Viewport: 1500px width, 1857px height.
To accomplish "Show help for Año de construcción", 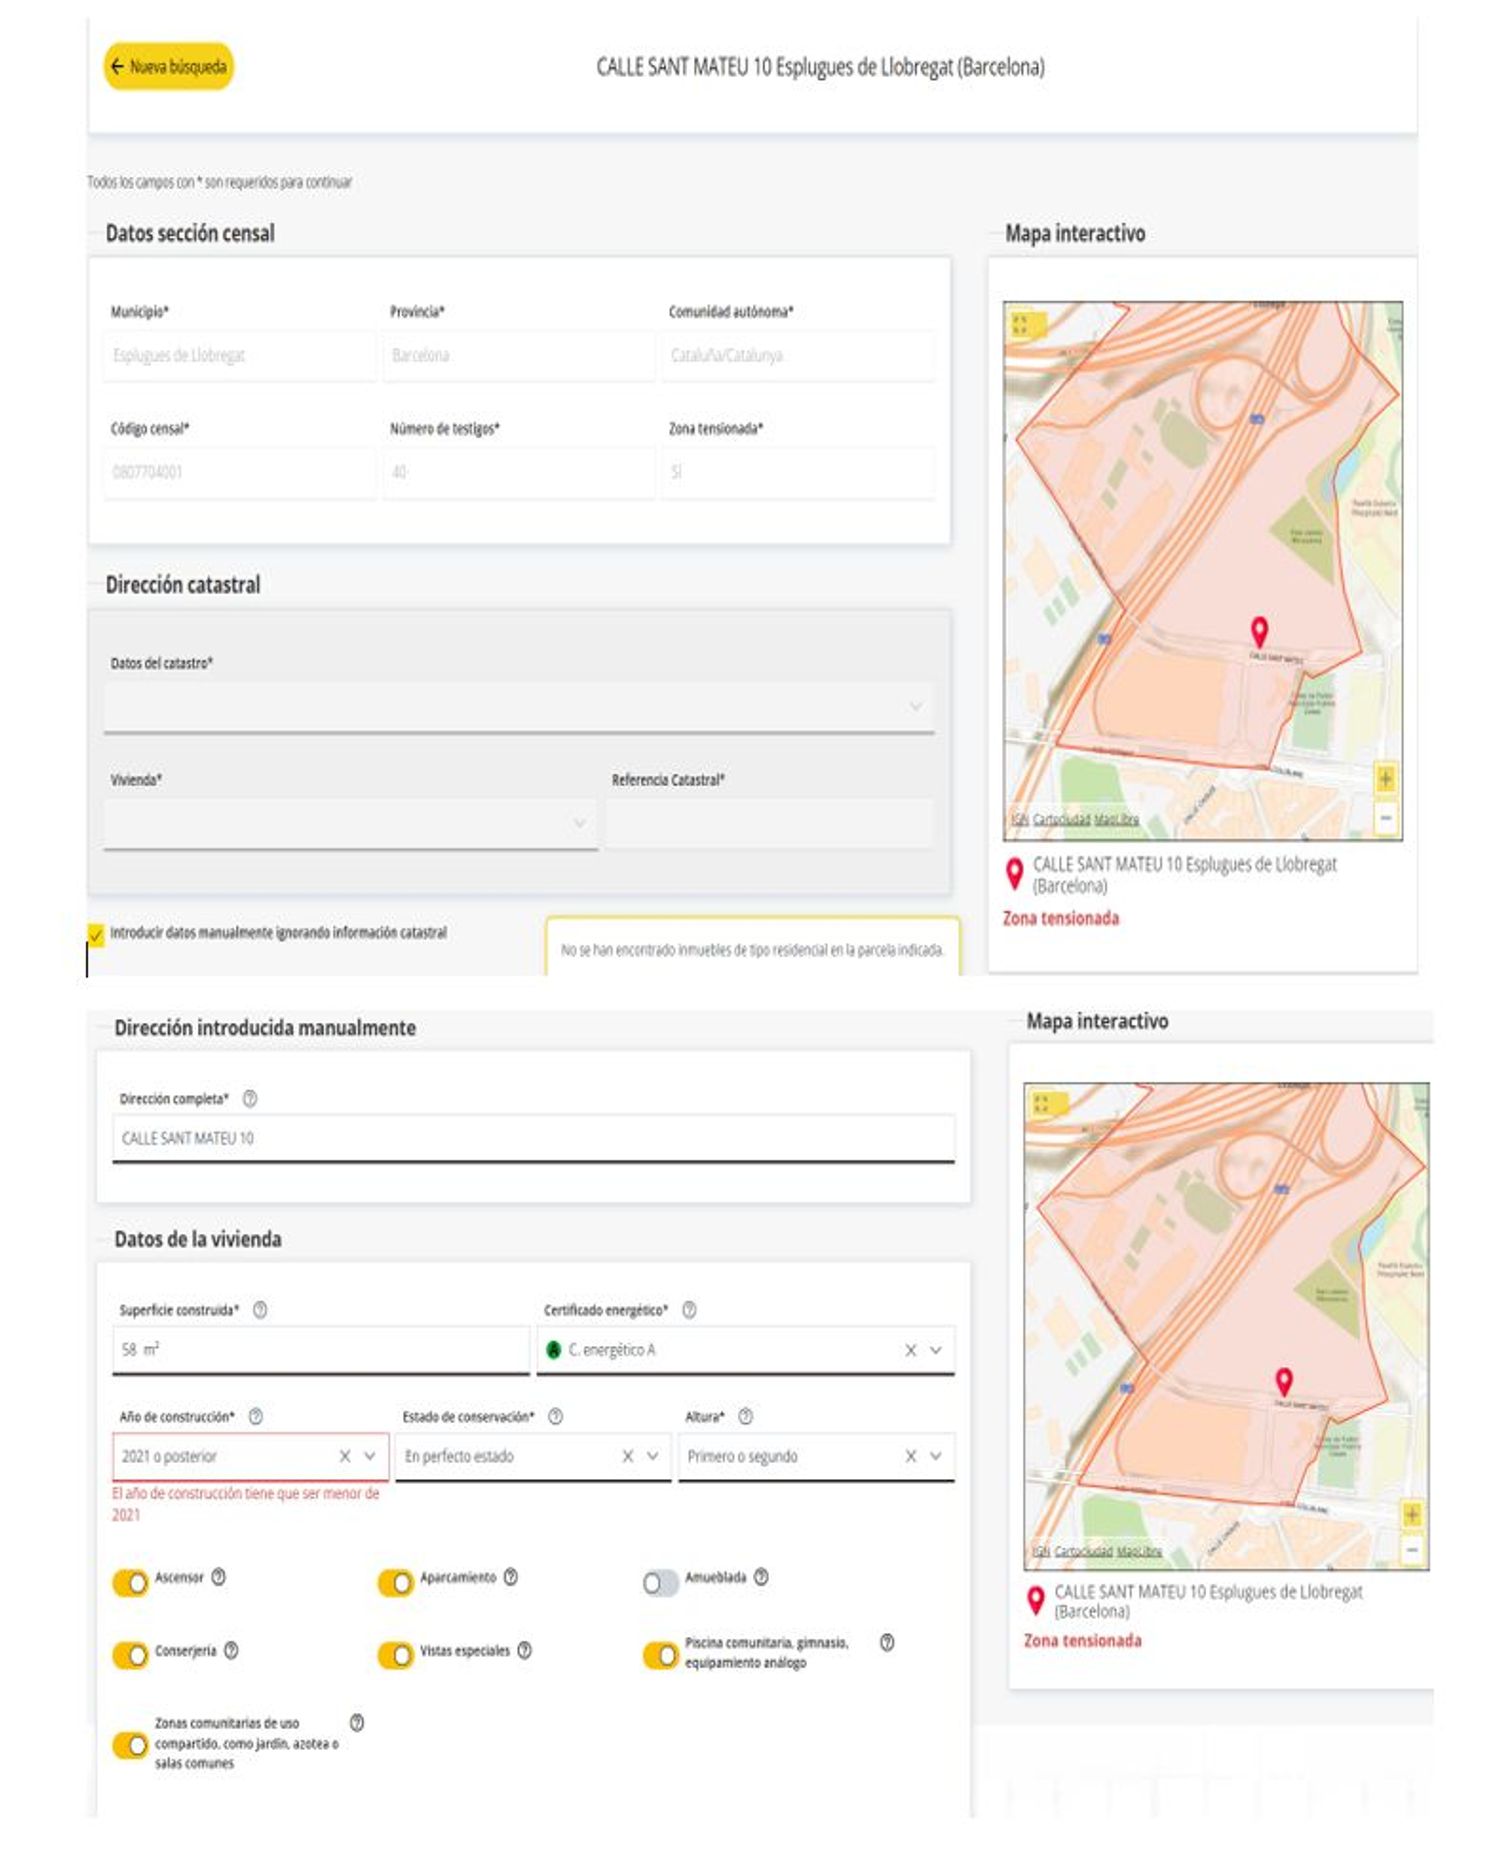I will pyautogui.click(x=256, y=1417).
